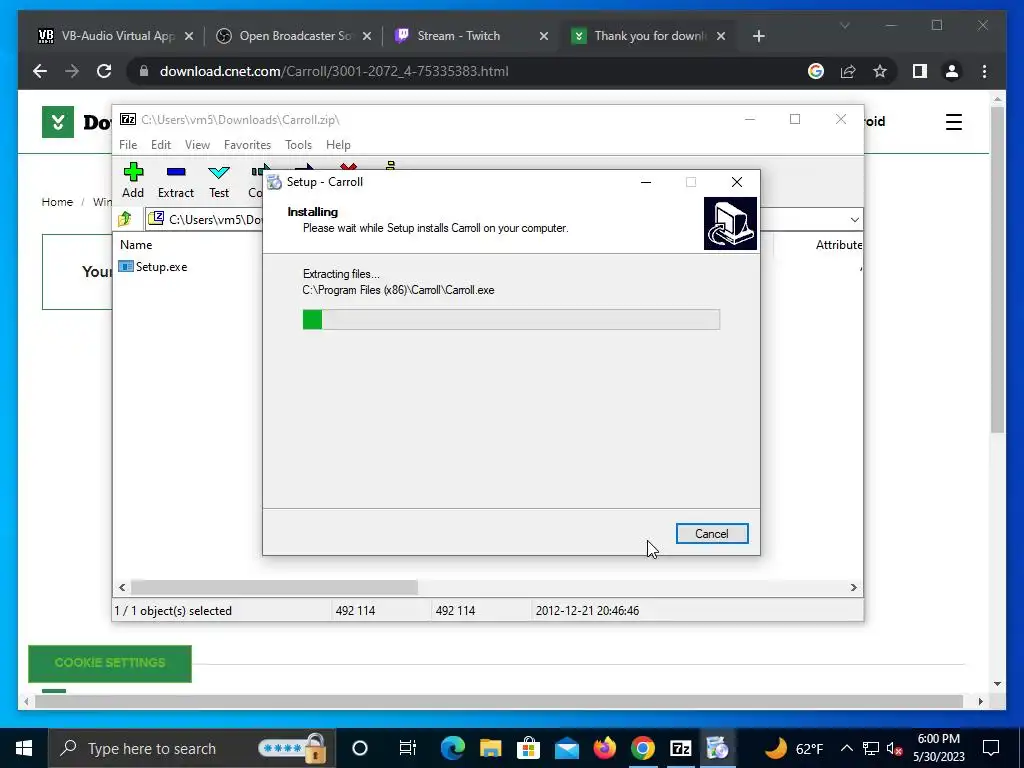This screenshot has height=768, width=1024.
Task: Click the Setup - Carroll title bar icon
Action: 275,182
